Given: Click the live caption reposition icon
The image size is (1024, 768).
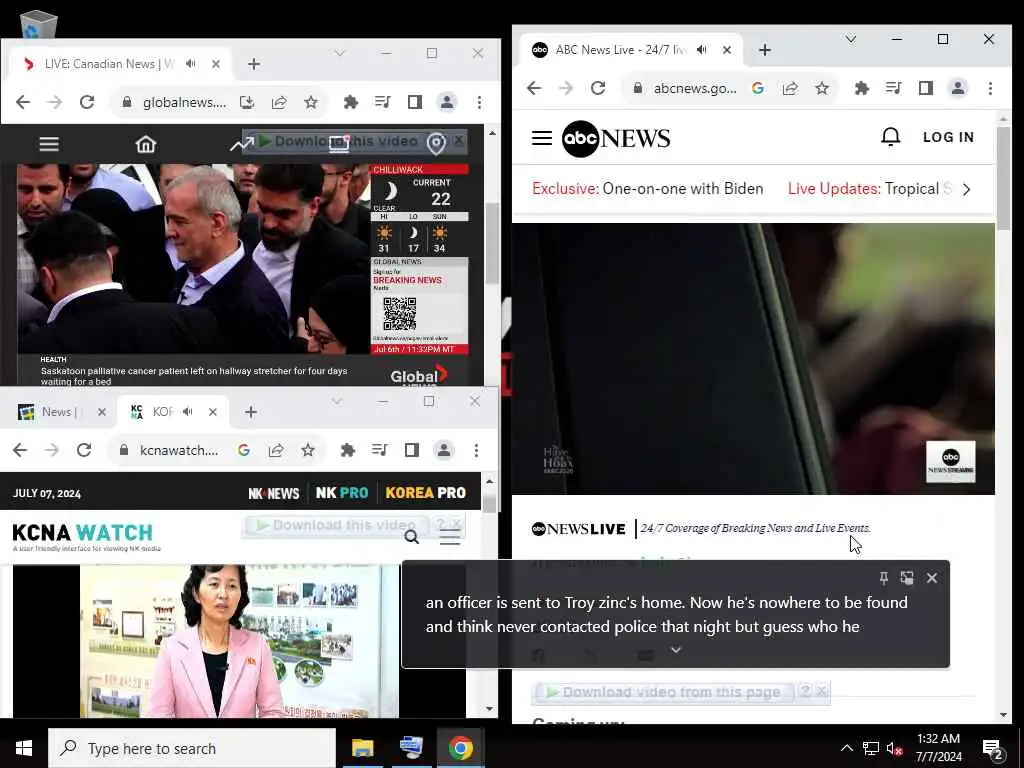Looking at the screenshot, I should pos(907,577).
